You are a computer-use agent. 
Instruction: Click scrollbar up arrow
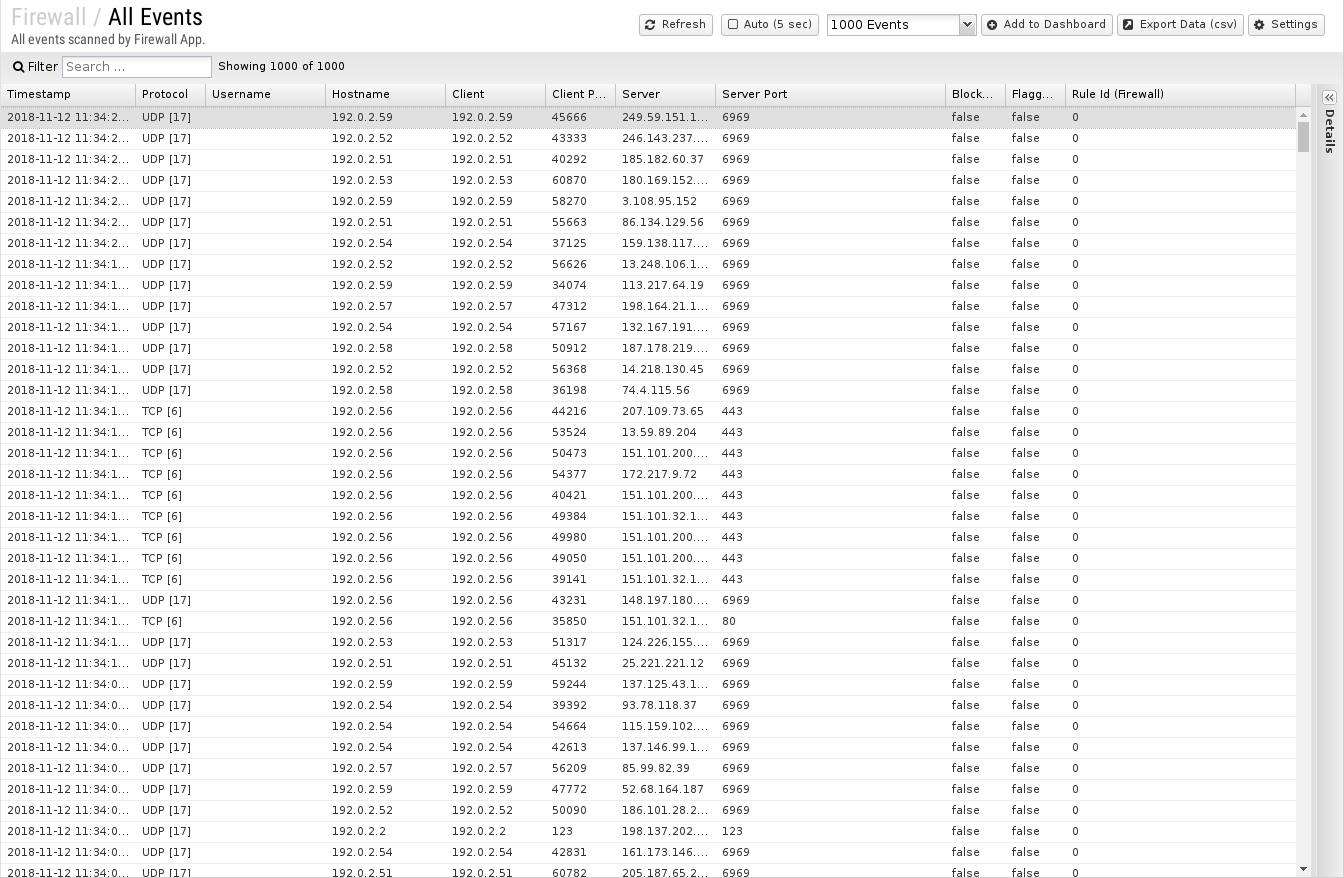(1303, 115)
